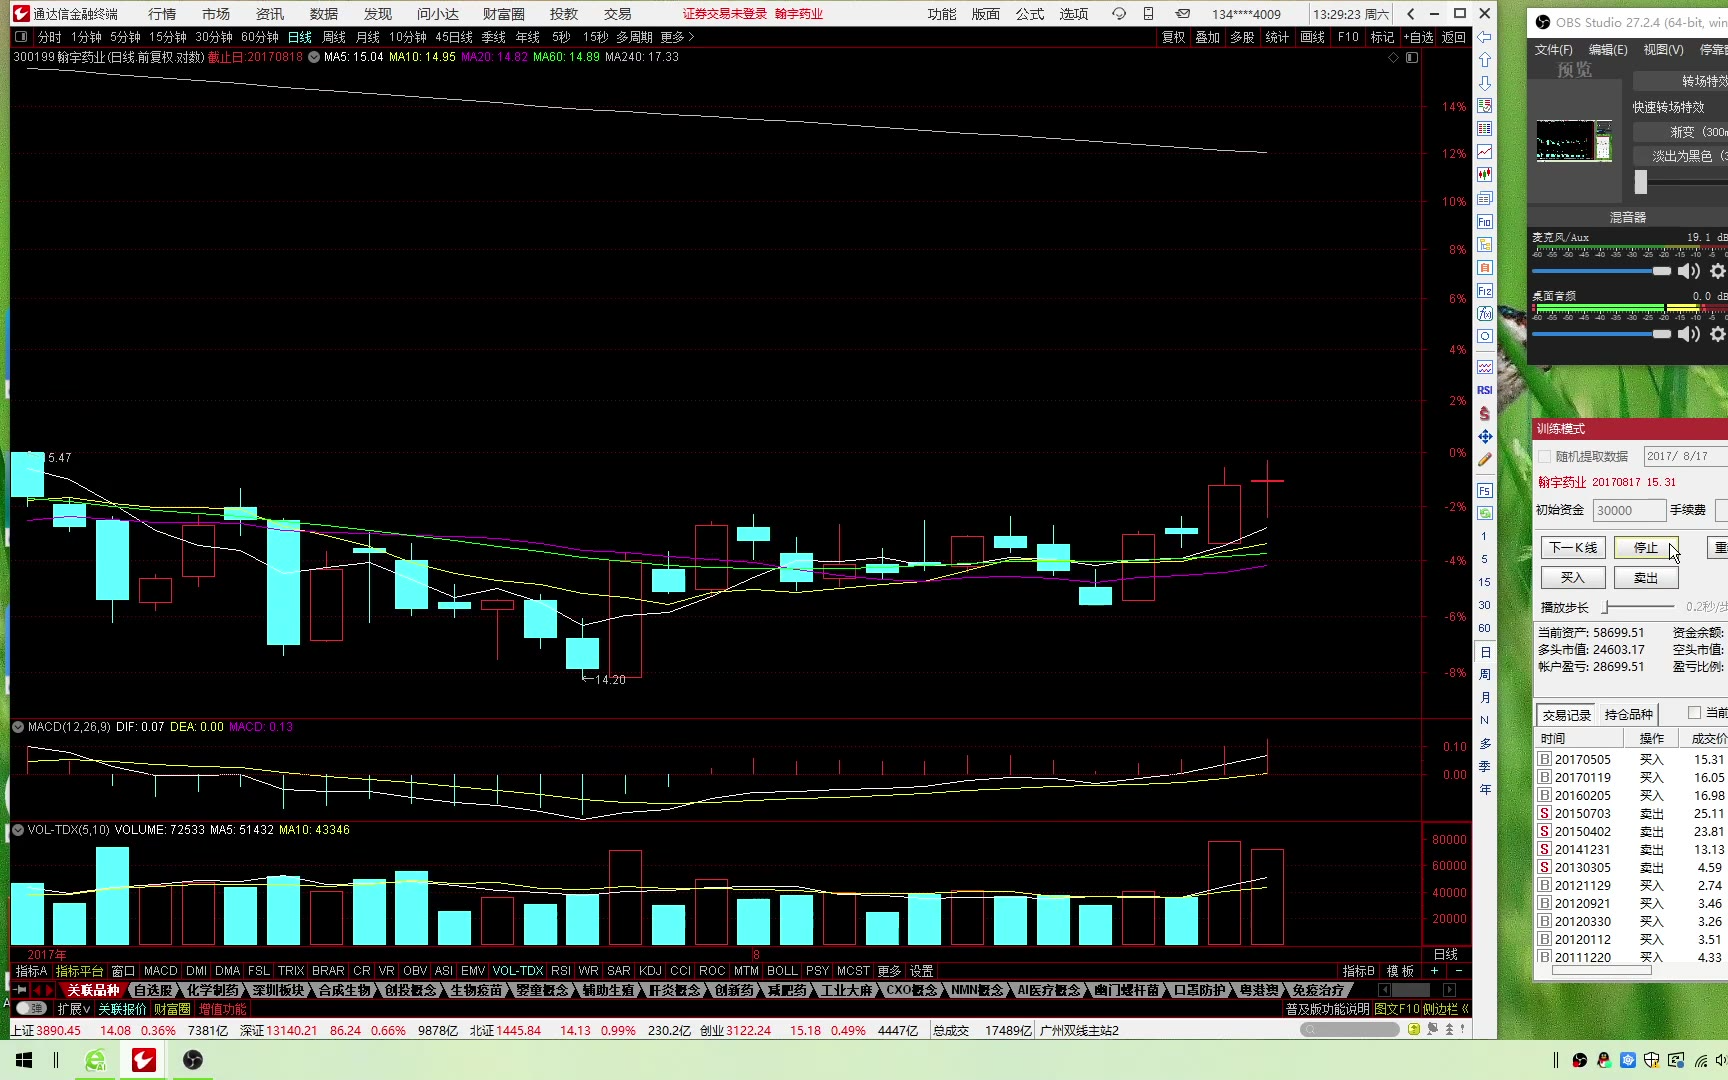Click the +自选 button
This screenshot has height=1080, width=1728.
pos(1418,37)
